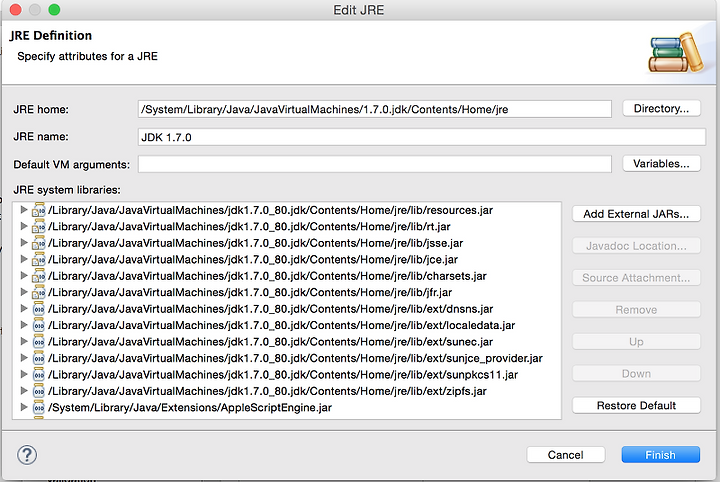
Task: Expand the sunpkcs11.jar library entry
Action: click(x=24, y=375)
